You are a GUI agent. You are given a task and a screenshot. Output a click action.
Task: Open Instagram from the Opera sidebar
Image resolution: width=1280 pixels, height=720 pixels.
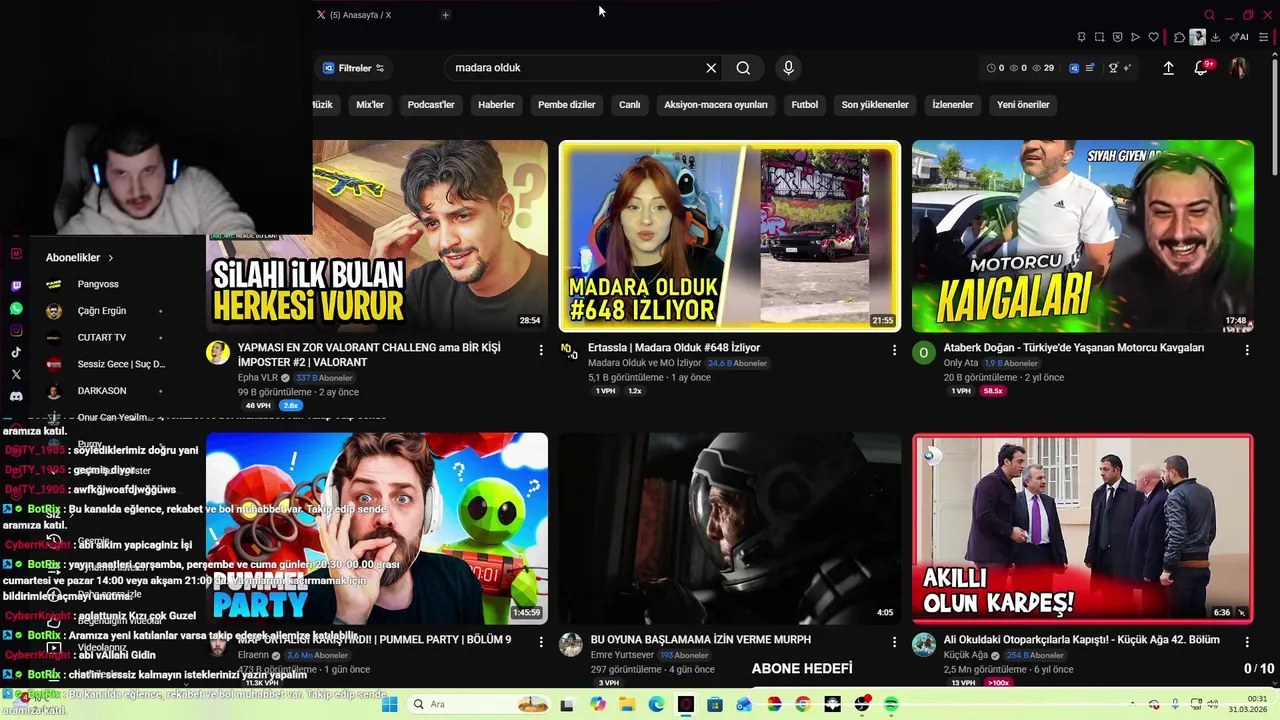[16, 330]
